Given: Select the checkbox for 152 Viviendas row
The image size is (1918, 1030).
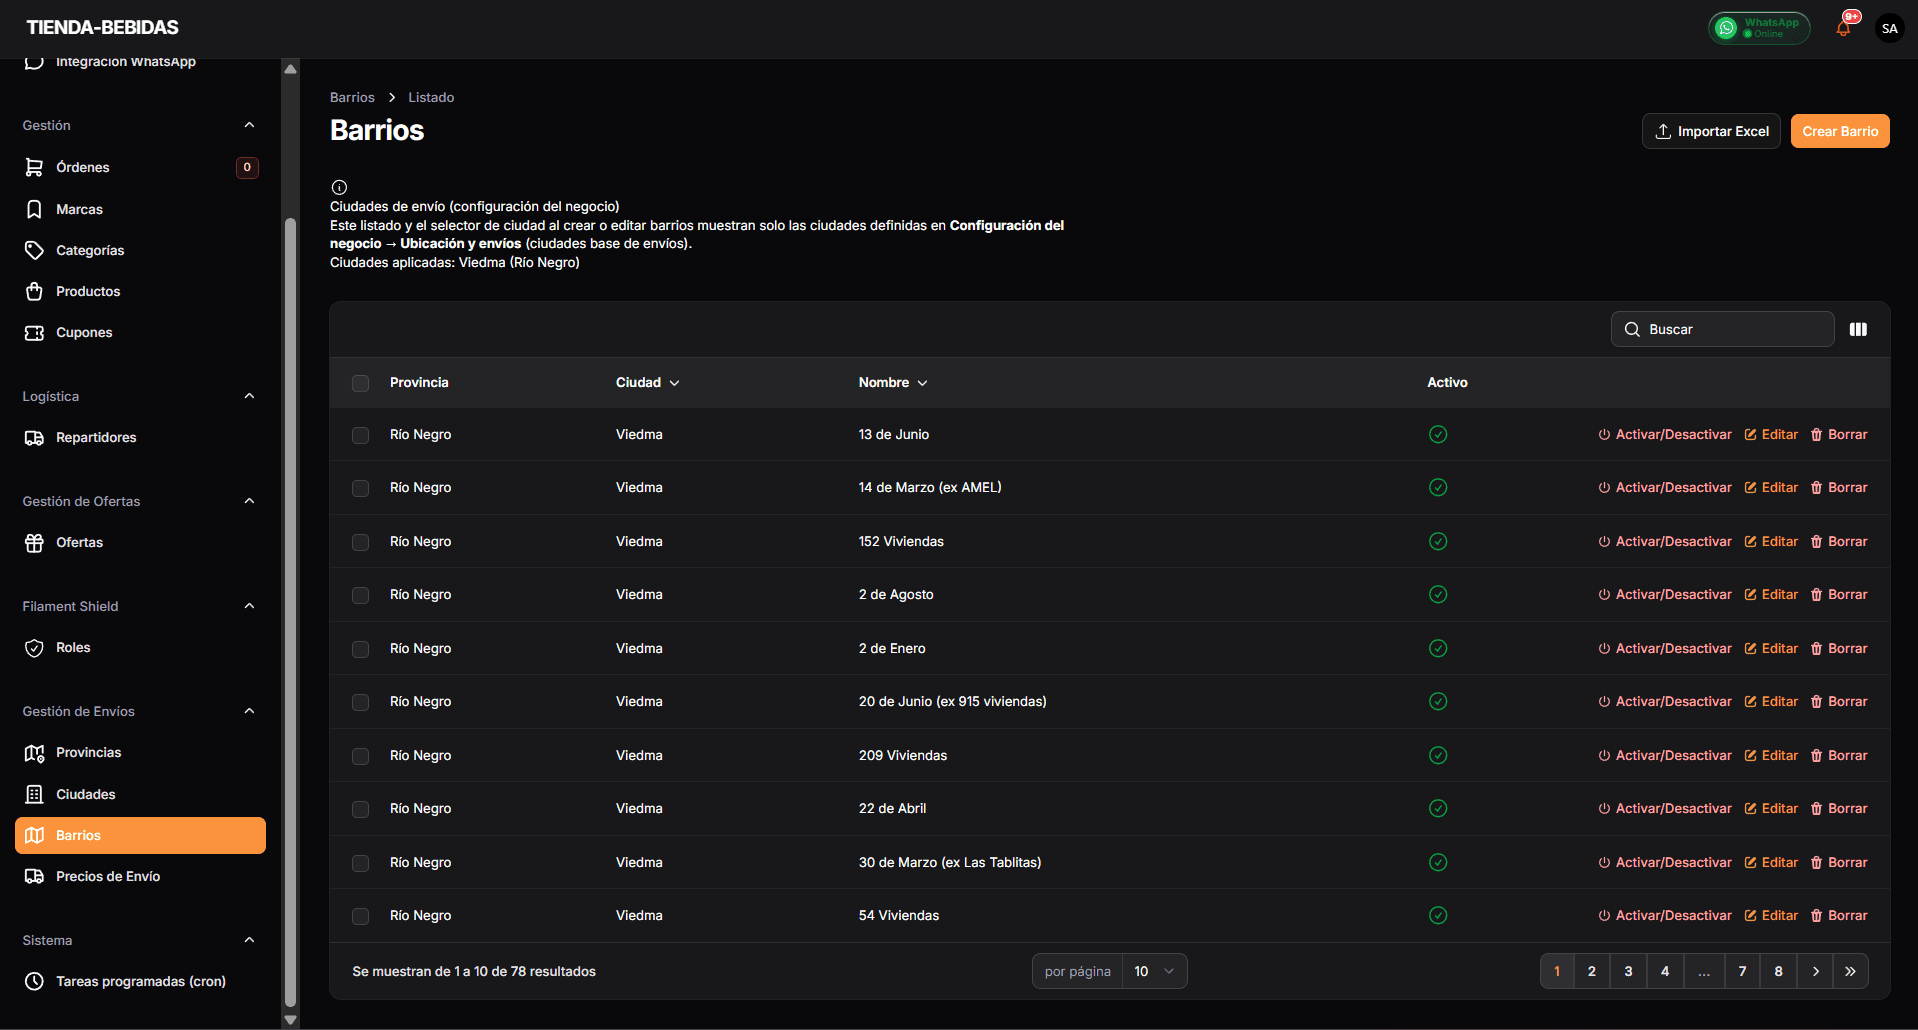Looking at the screenshot, I should click(361, 542).
